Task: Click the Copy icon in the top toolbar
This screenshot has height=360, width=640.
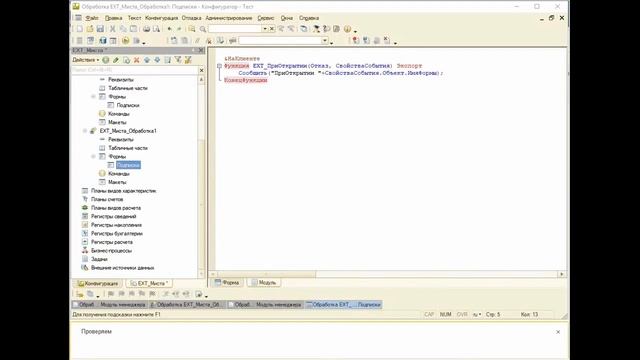Action: coord(123,29)
